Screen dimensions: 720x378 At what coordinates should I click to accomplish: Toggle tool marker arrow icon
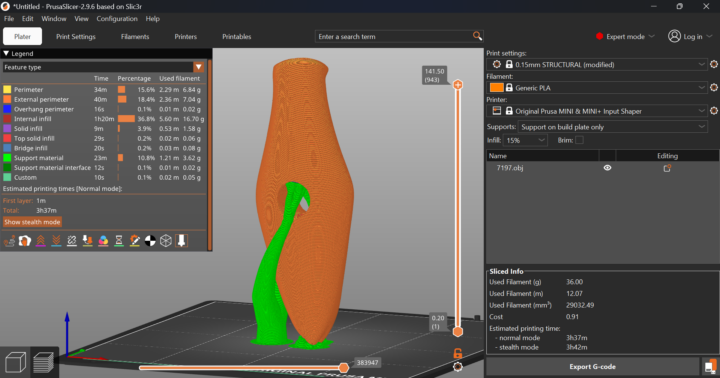[181, 241]
